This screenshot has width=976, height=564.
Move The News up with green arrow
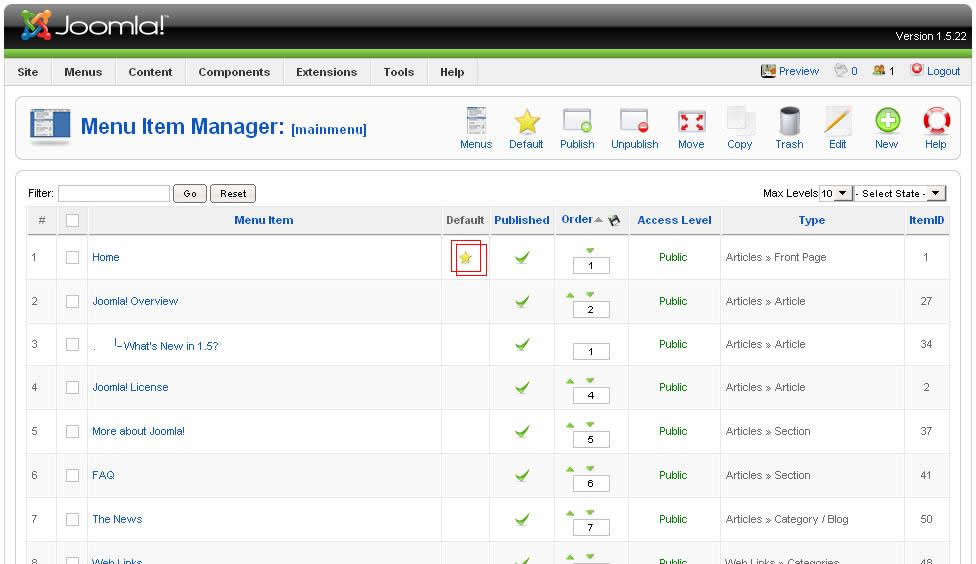point(570,513)
